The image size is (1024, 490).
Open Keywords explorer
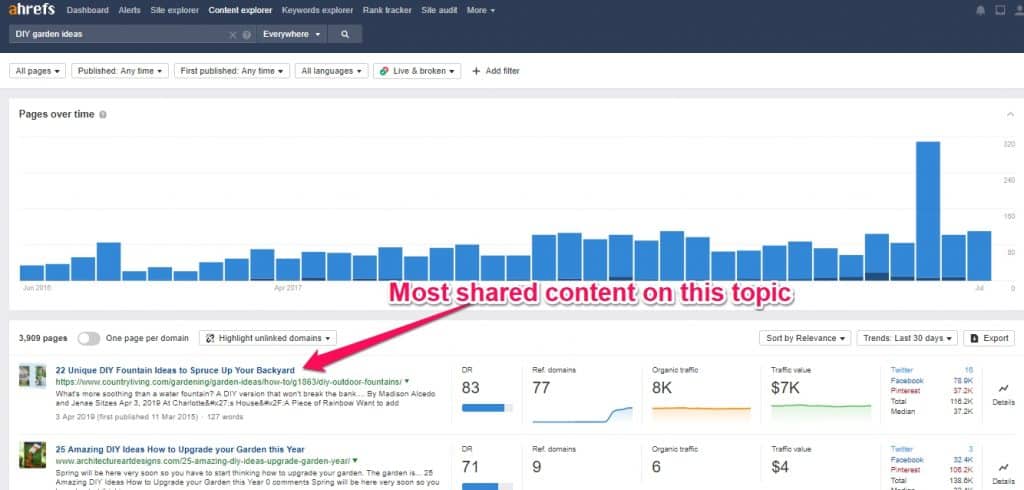317,10
